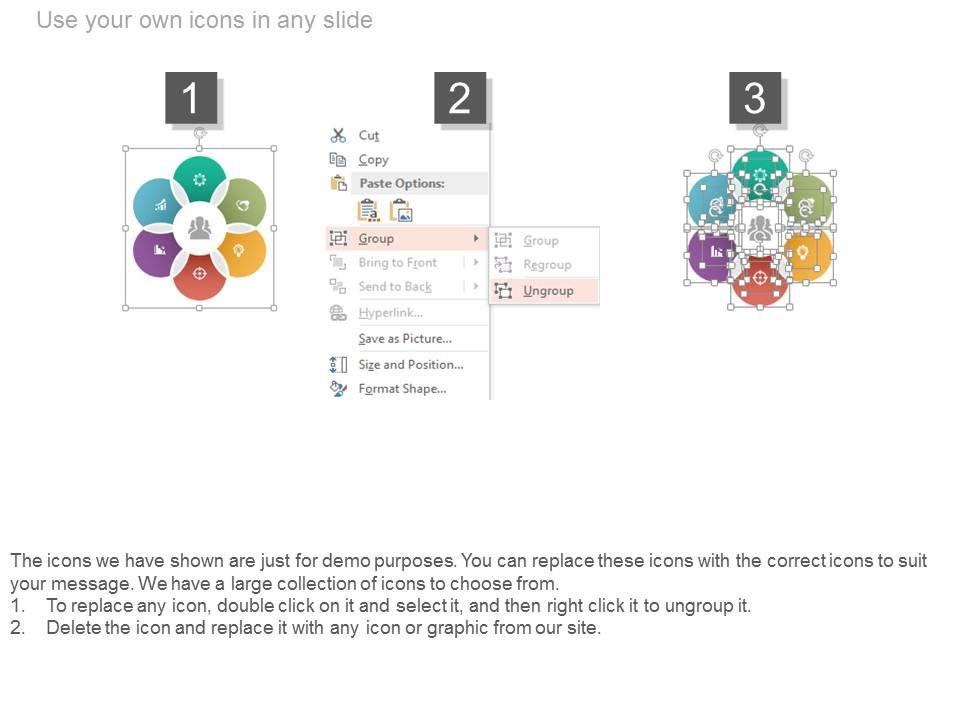960x720 pixels.
Task: Open Size and Position settings
Action: 410,364
